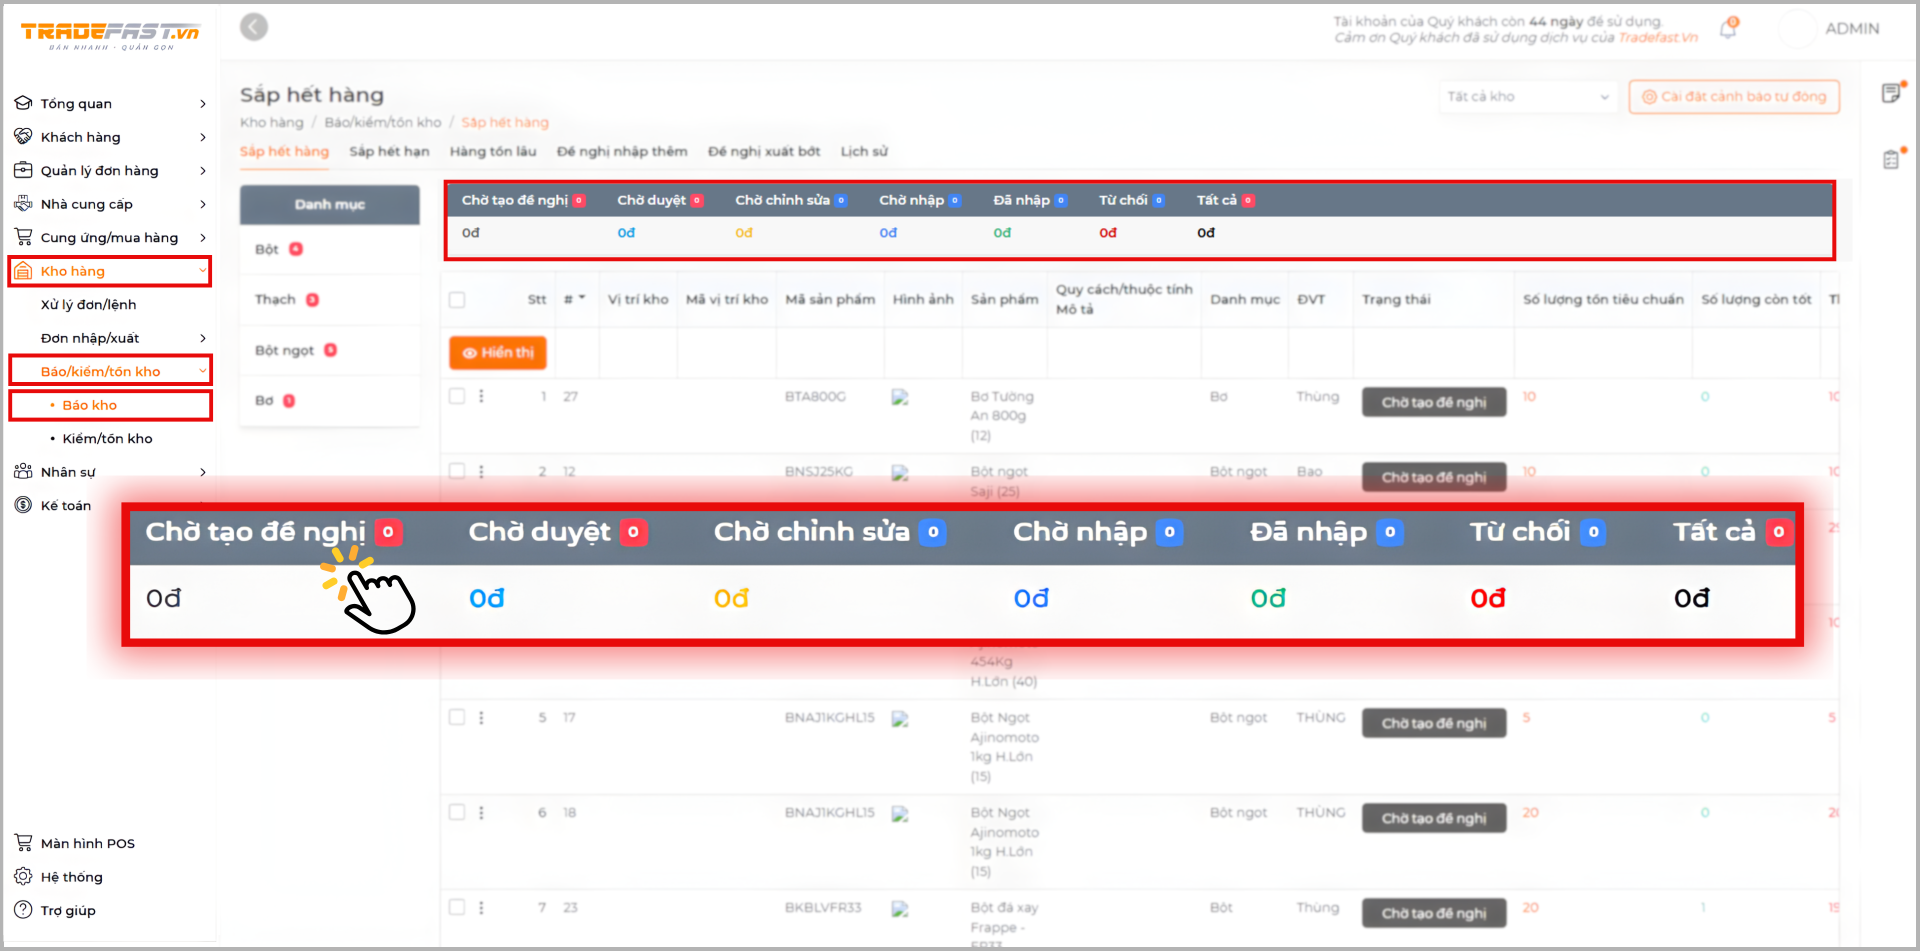1920x951 pixels.
Task: Open the Hàng tồn lâu tab
Action: pos(492,152)
